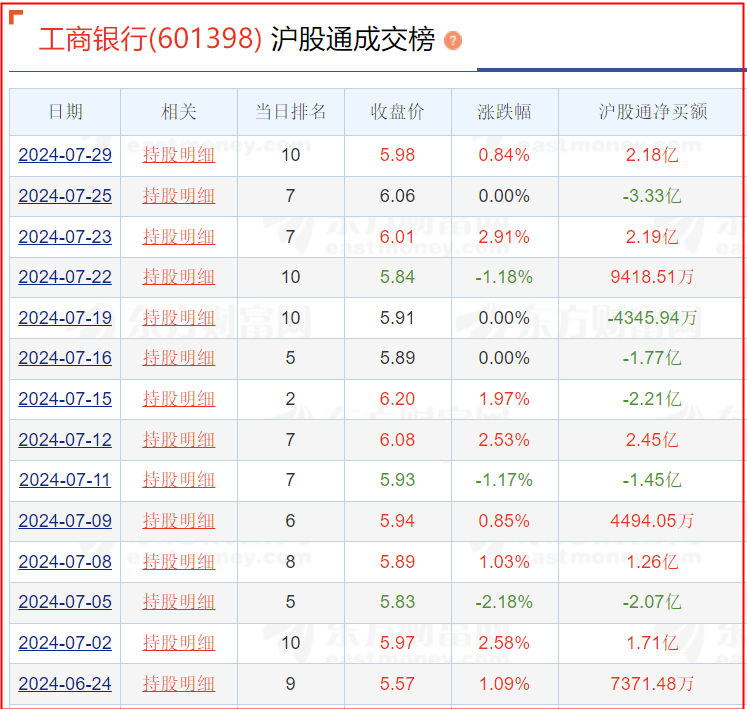
Task: Open the 2024-07-19 date link
Action: [x=65, y=318]
